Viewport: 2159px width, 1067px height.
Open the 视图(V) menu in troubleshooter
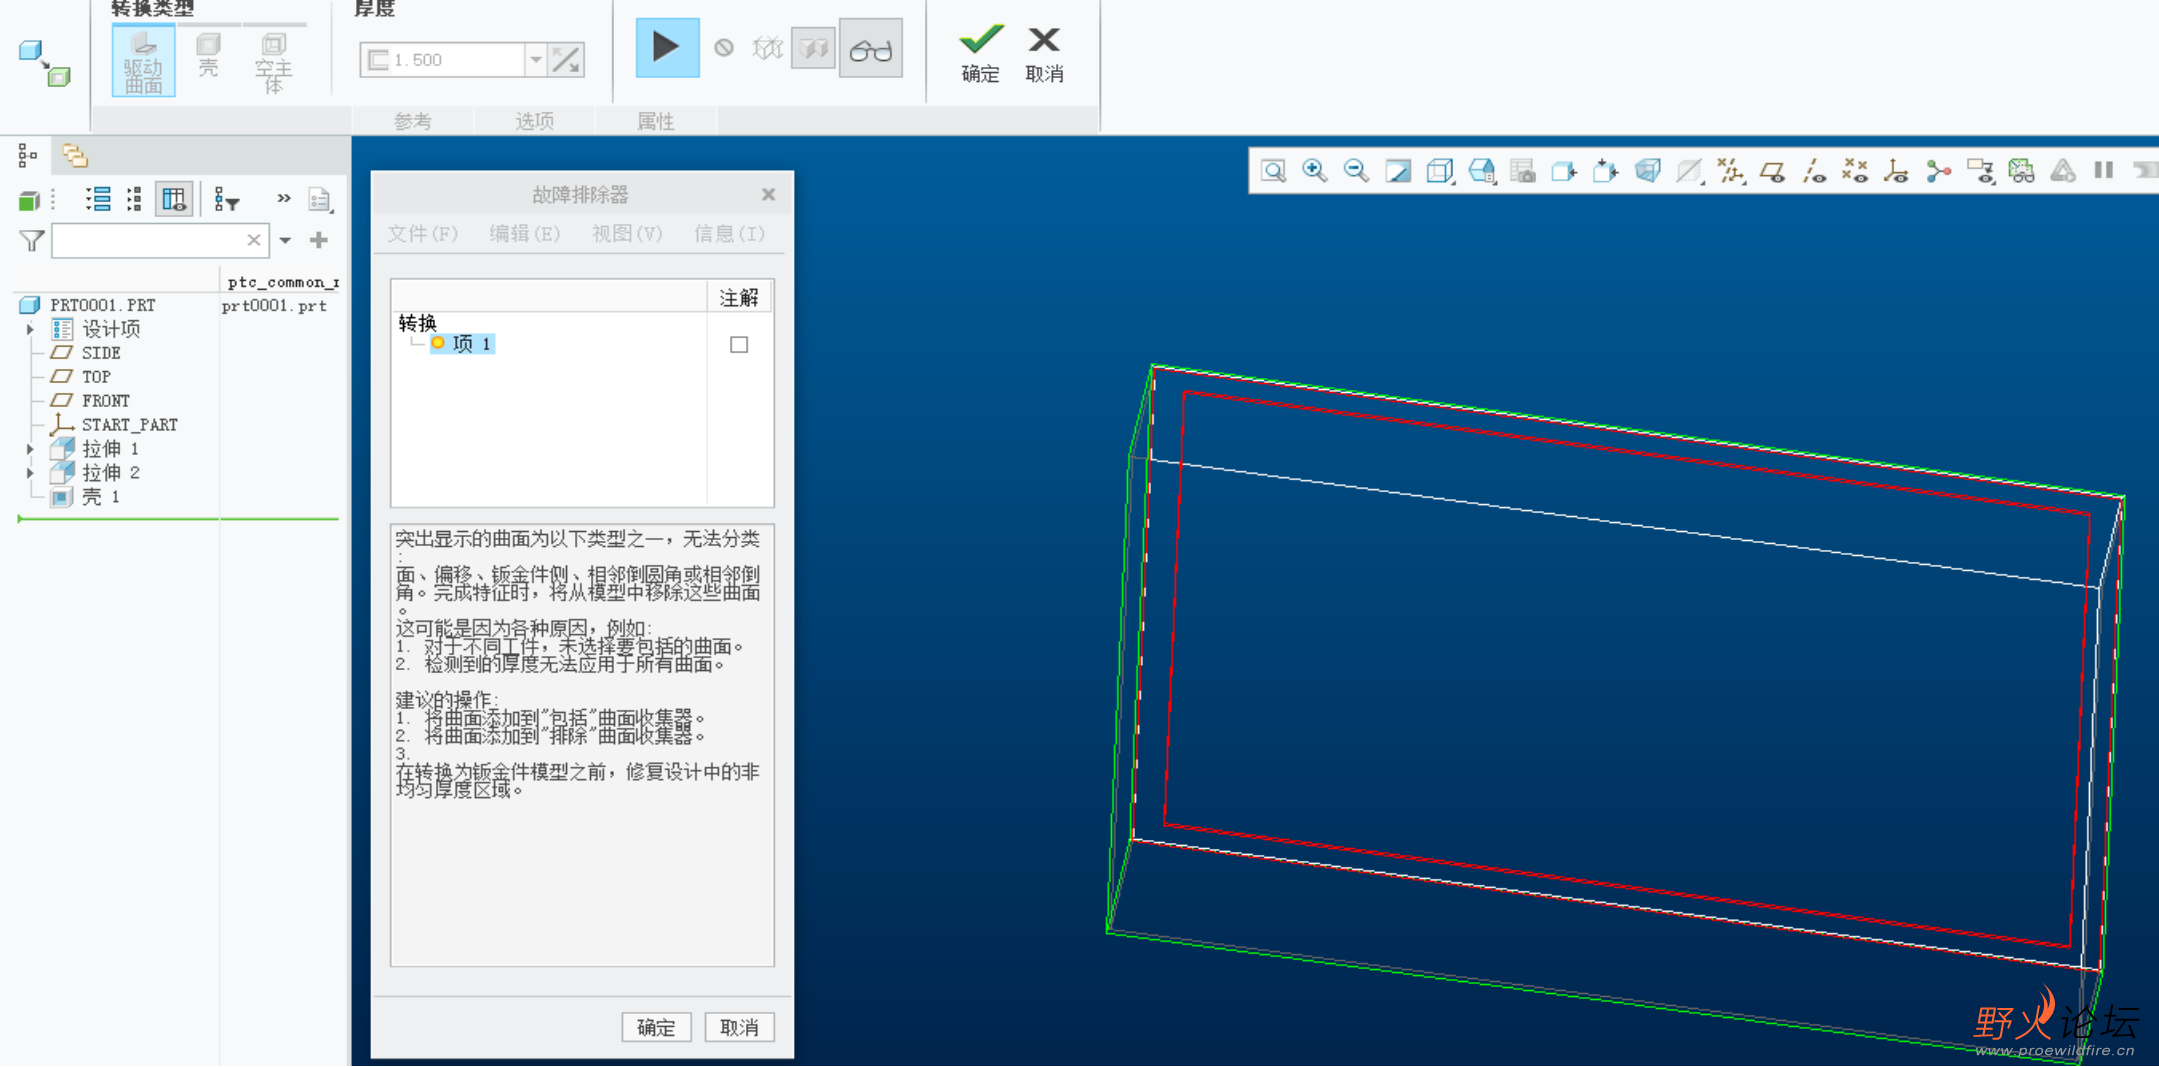(627, 234)
